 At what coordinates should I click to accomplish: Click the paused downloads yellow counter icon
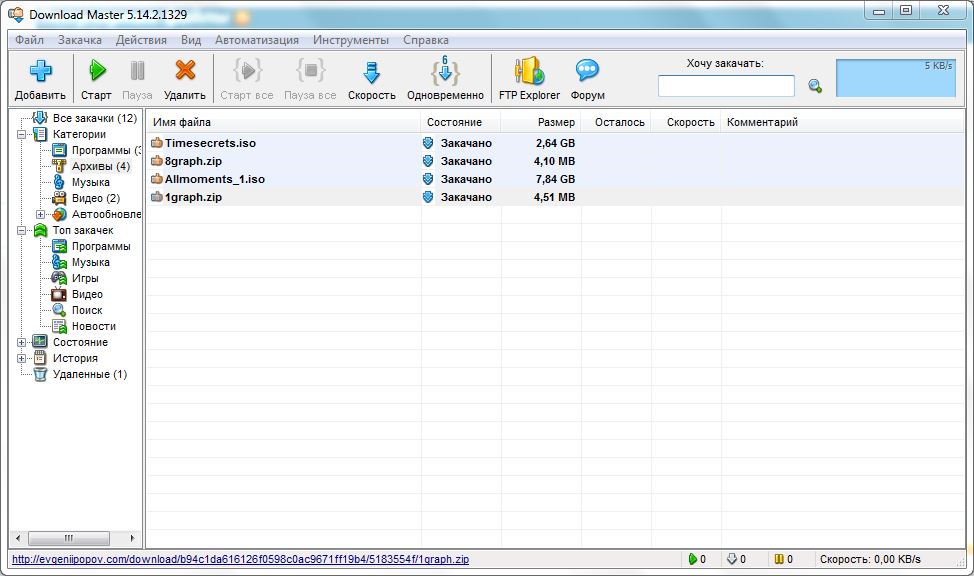click(779, 559)
